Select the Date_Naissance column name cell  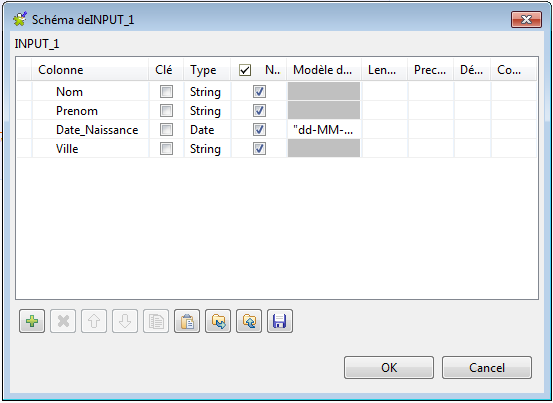[90, 130]
